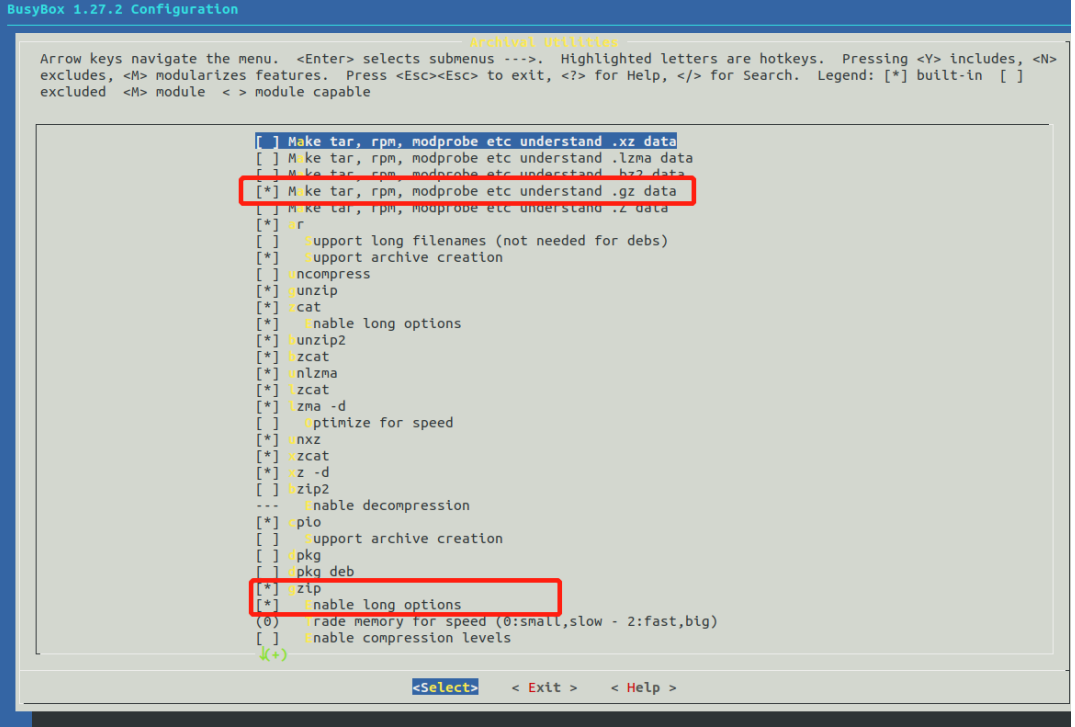Image resolution: width=1075 pixels, height=727 pixels.
Task: Toggle zcat Enable long options
Action: click(359, 323)
